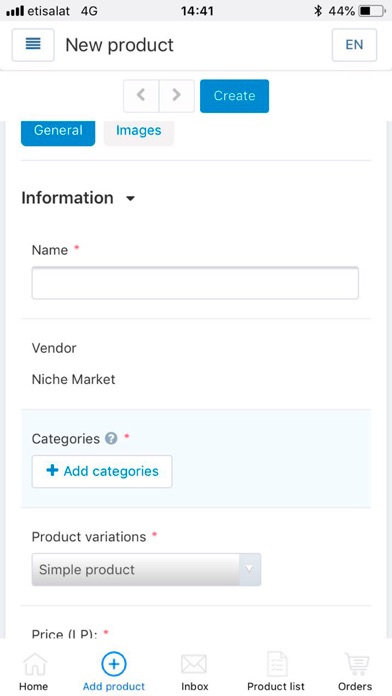
Task: Tap the Add product plus icon
Action: [x=114, y=664]
